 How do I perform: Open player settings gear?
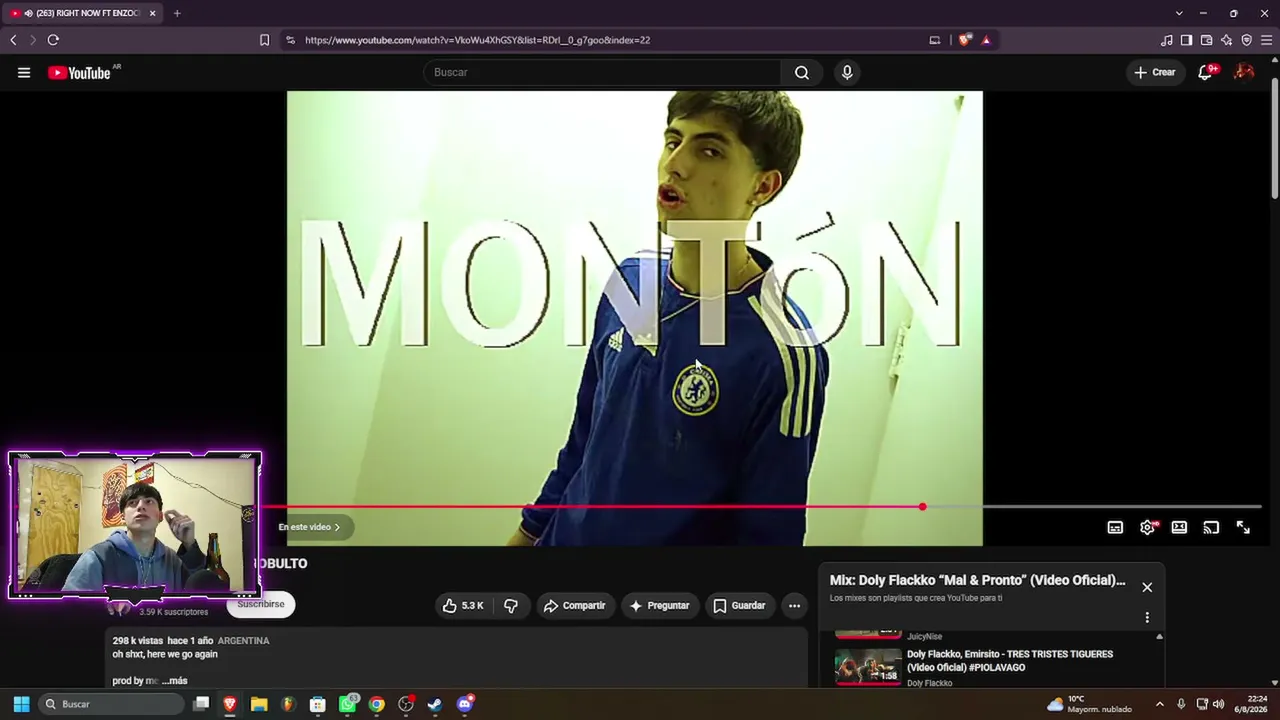pyautogui.click(x=1147, y=527)
